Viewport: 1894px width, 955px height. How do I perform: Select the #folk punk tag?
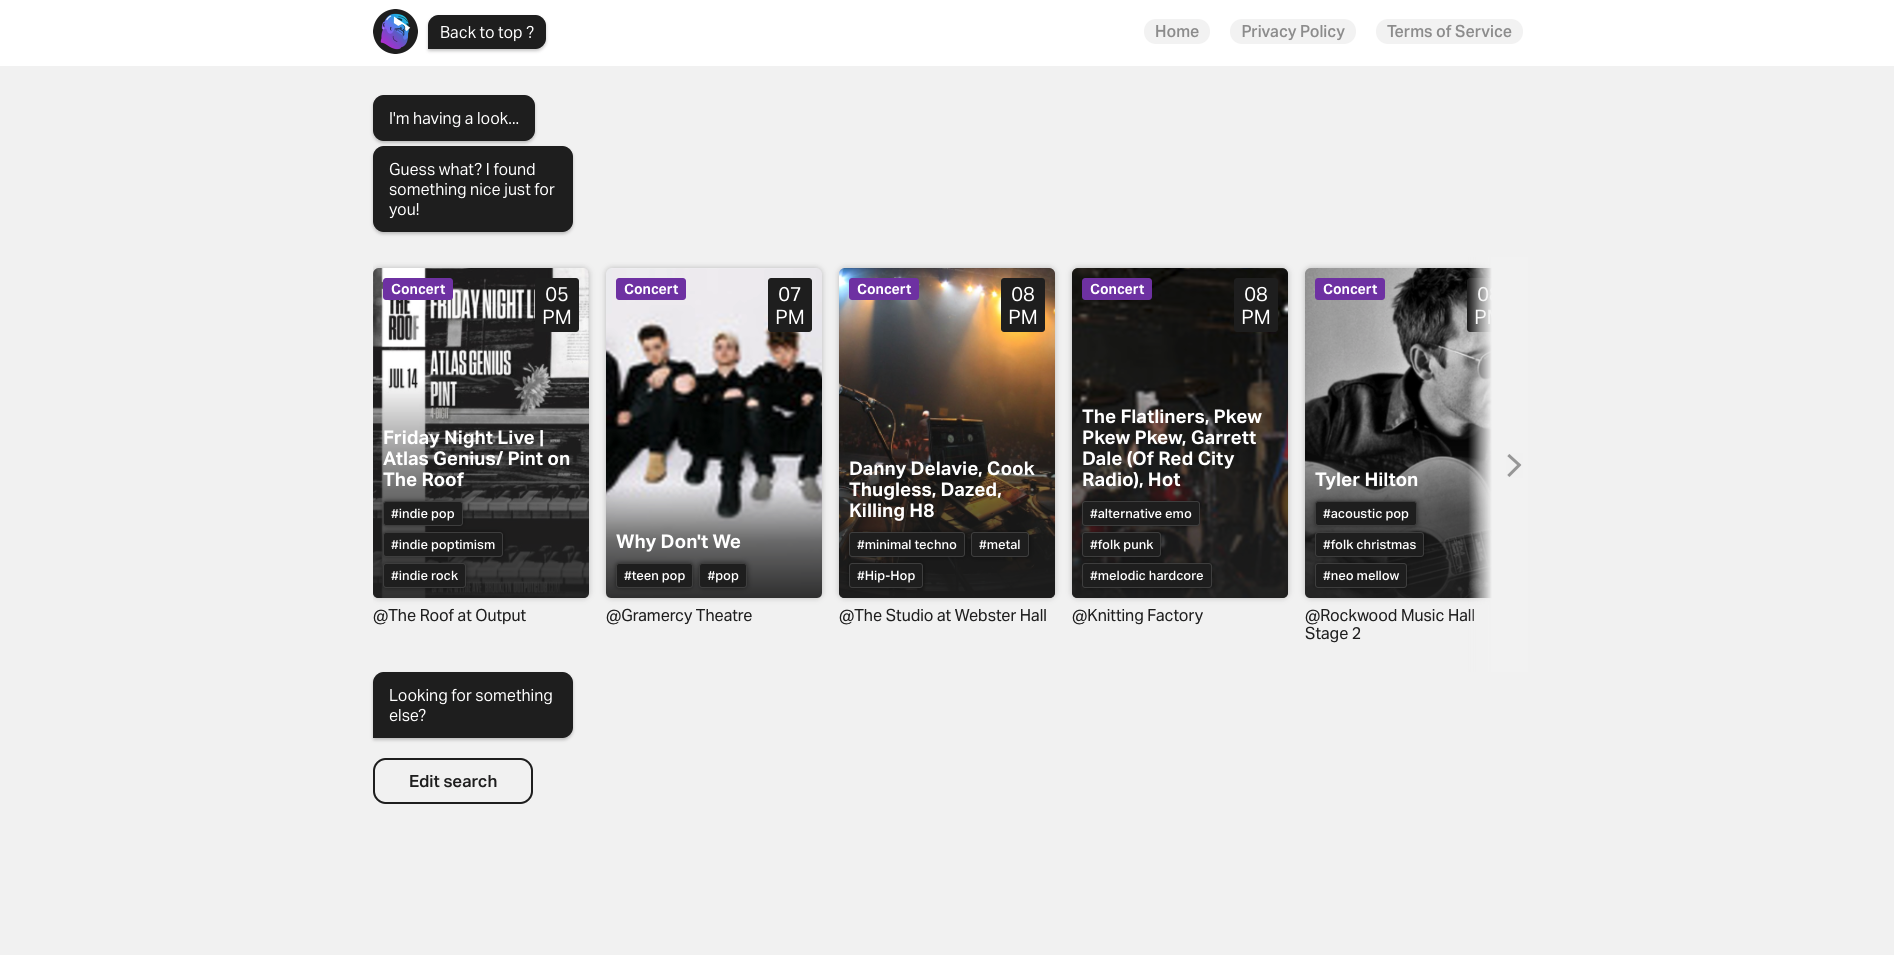(x=1122, y=545)
